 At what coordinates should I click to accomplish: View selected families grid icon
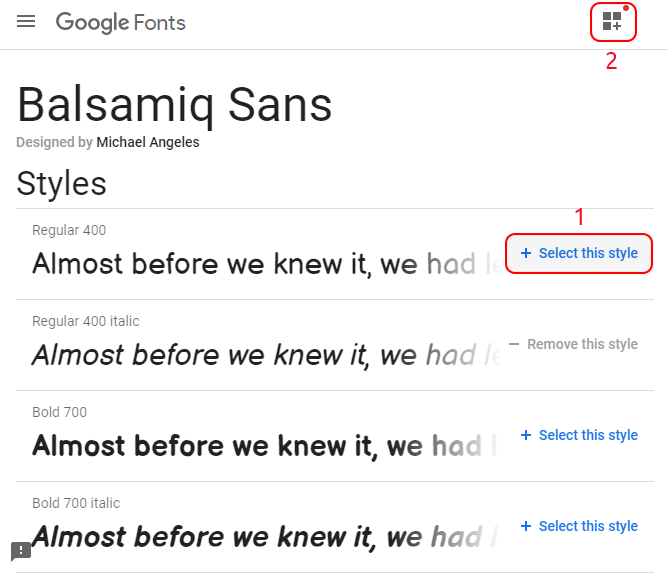pos(613,21)
